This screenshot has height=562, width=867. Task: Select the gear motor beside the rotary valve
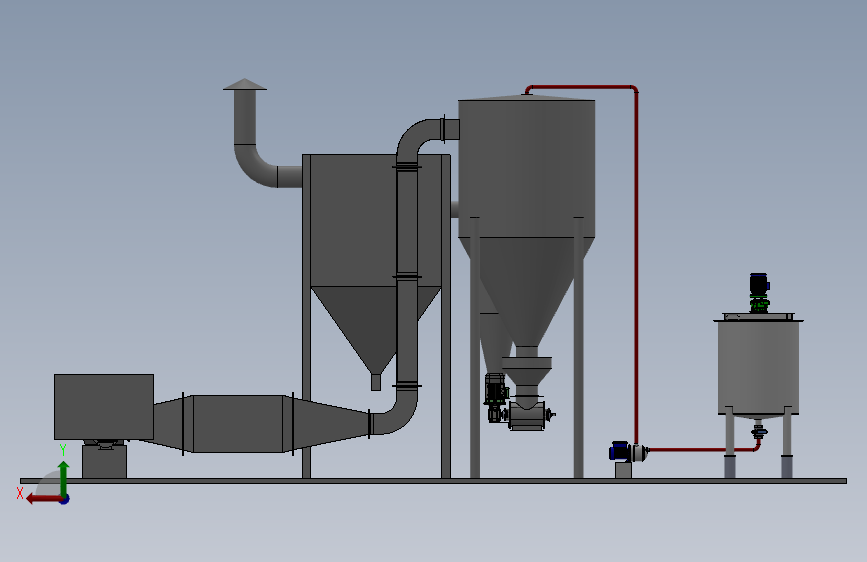point(496,397)
